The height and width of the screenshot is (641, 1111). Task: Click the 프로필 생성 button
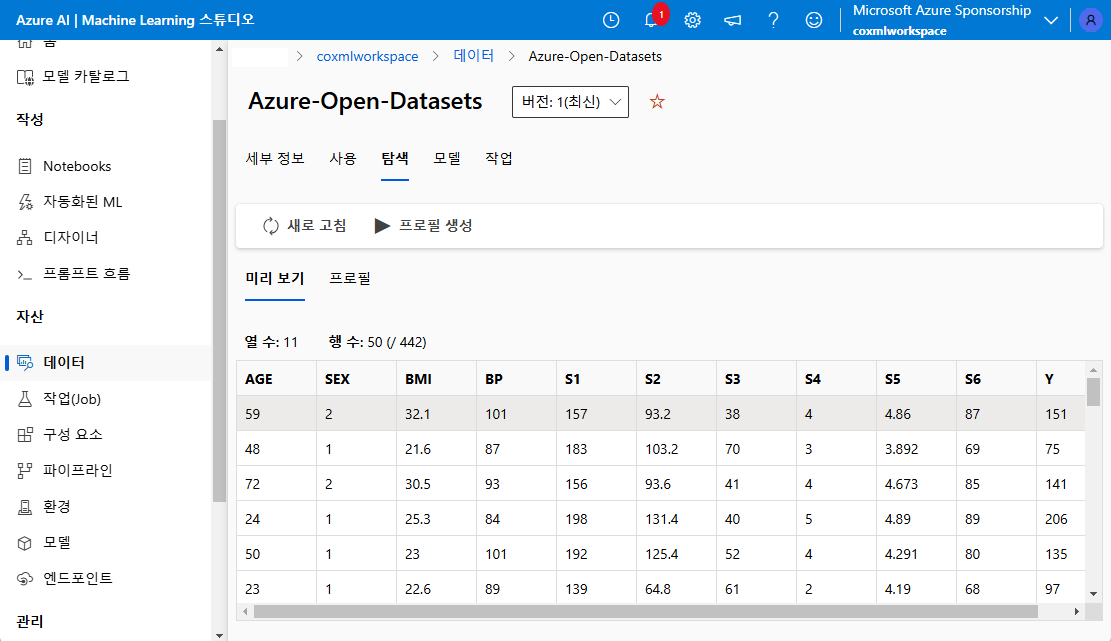(423, 226)
